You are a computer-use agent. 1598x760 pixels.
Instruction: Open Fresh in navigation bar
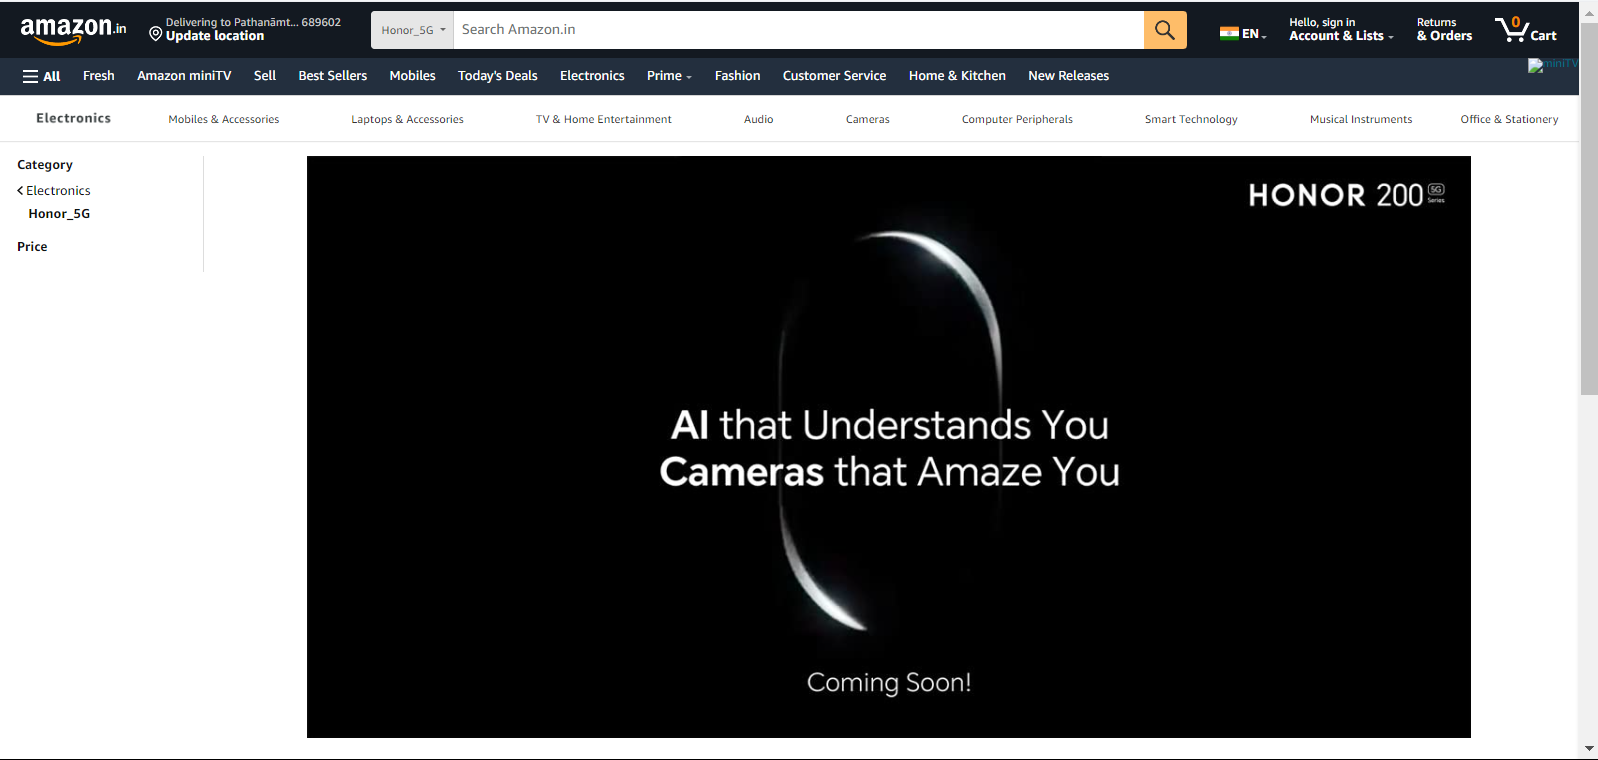(x=99, y=76)
